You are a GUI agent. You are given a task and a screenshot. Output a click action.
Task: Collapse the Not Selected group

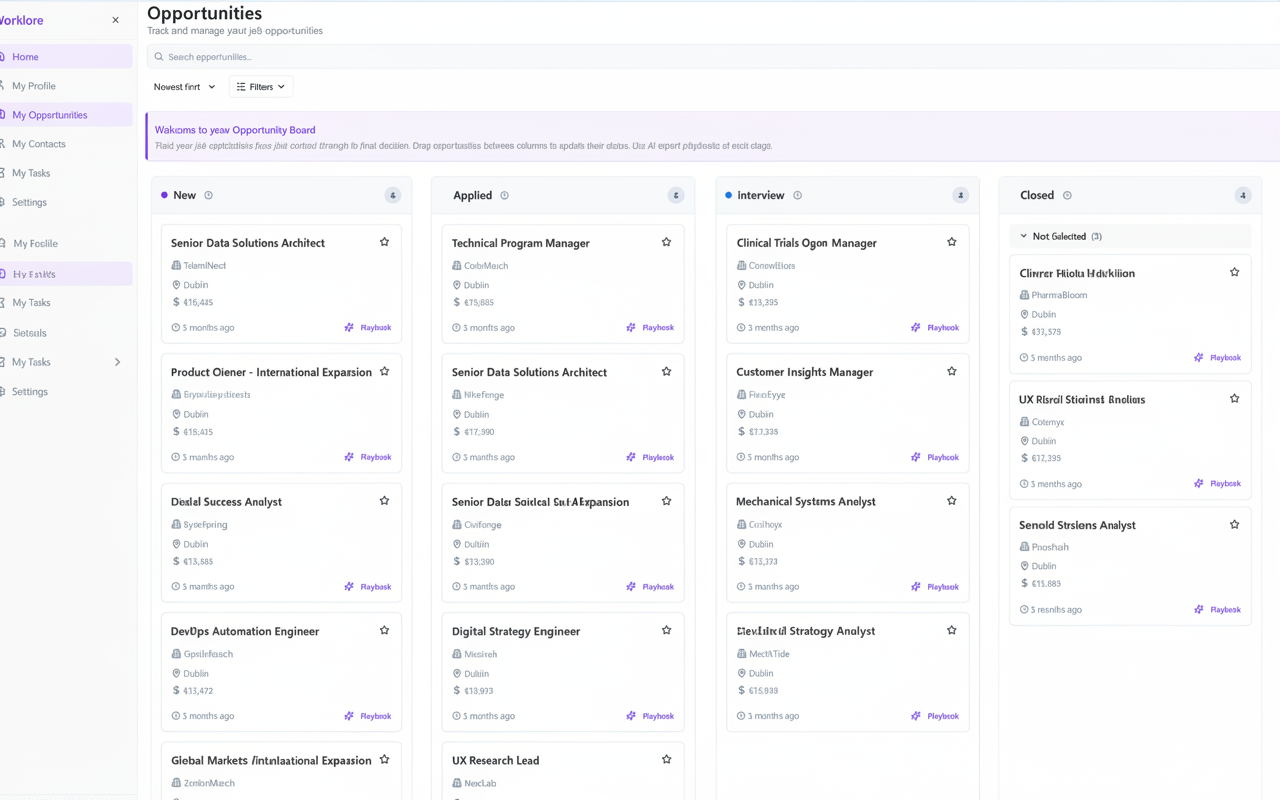[1023, 237]
